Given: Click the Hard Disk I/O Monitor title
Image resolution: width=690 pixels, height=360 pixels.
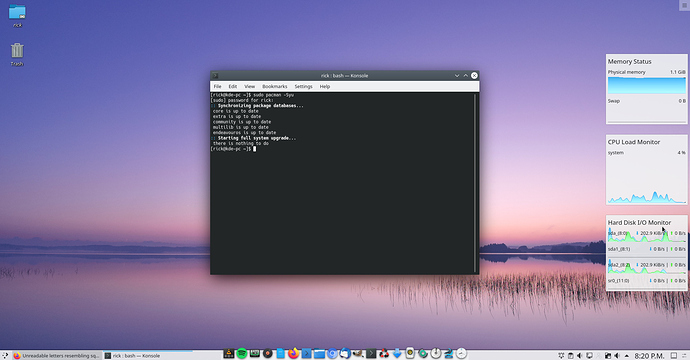Looking at the screenshot, I should 639,223.
